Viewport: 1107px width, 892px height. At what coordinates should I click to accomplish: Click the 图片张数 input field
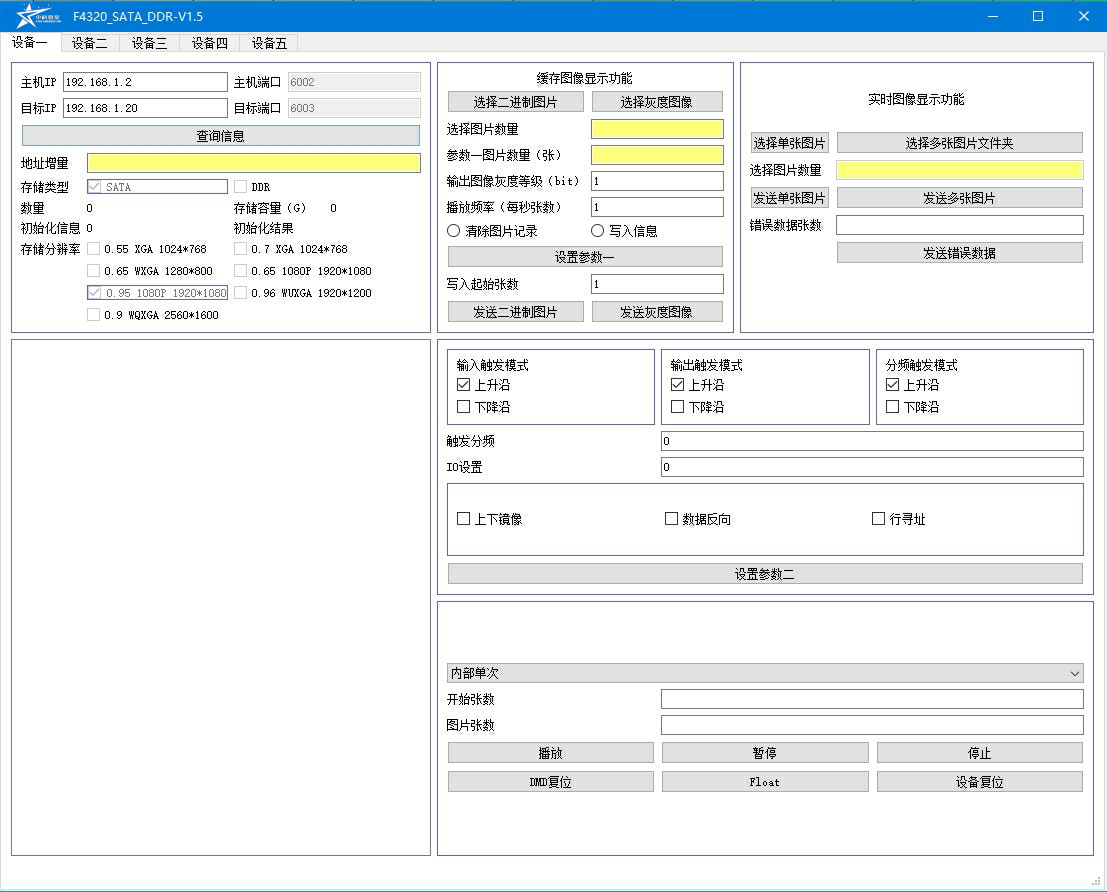872,725
